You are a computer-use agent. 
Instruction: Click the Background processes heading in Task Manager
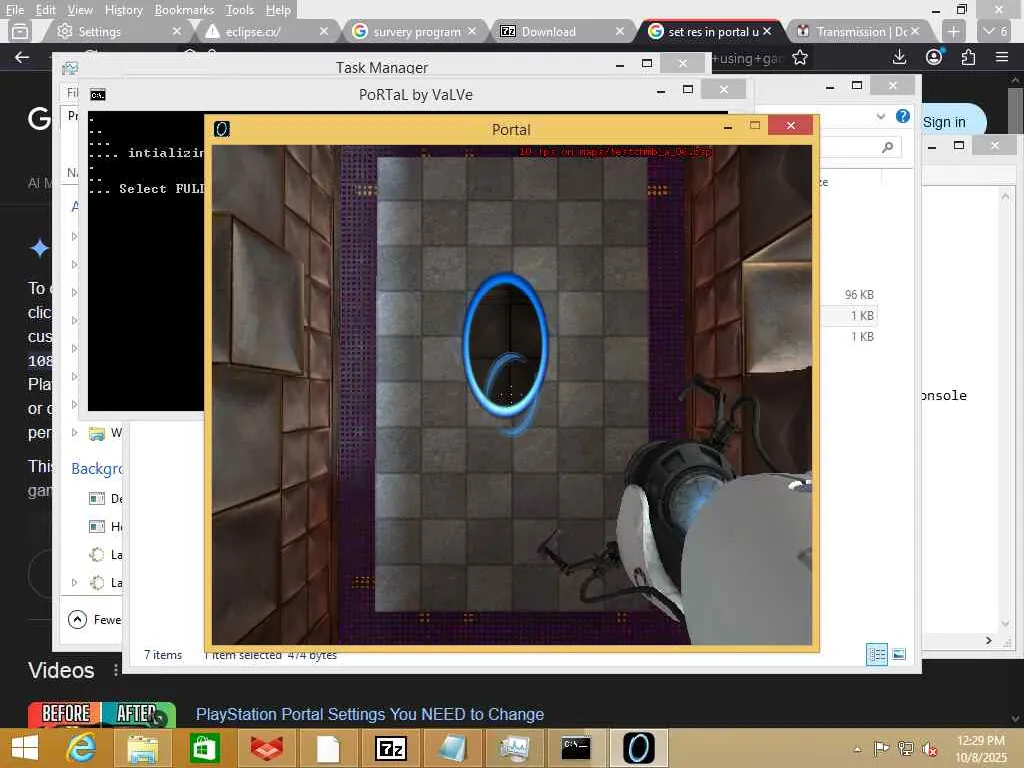(97, 468)
